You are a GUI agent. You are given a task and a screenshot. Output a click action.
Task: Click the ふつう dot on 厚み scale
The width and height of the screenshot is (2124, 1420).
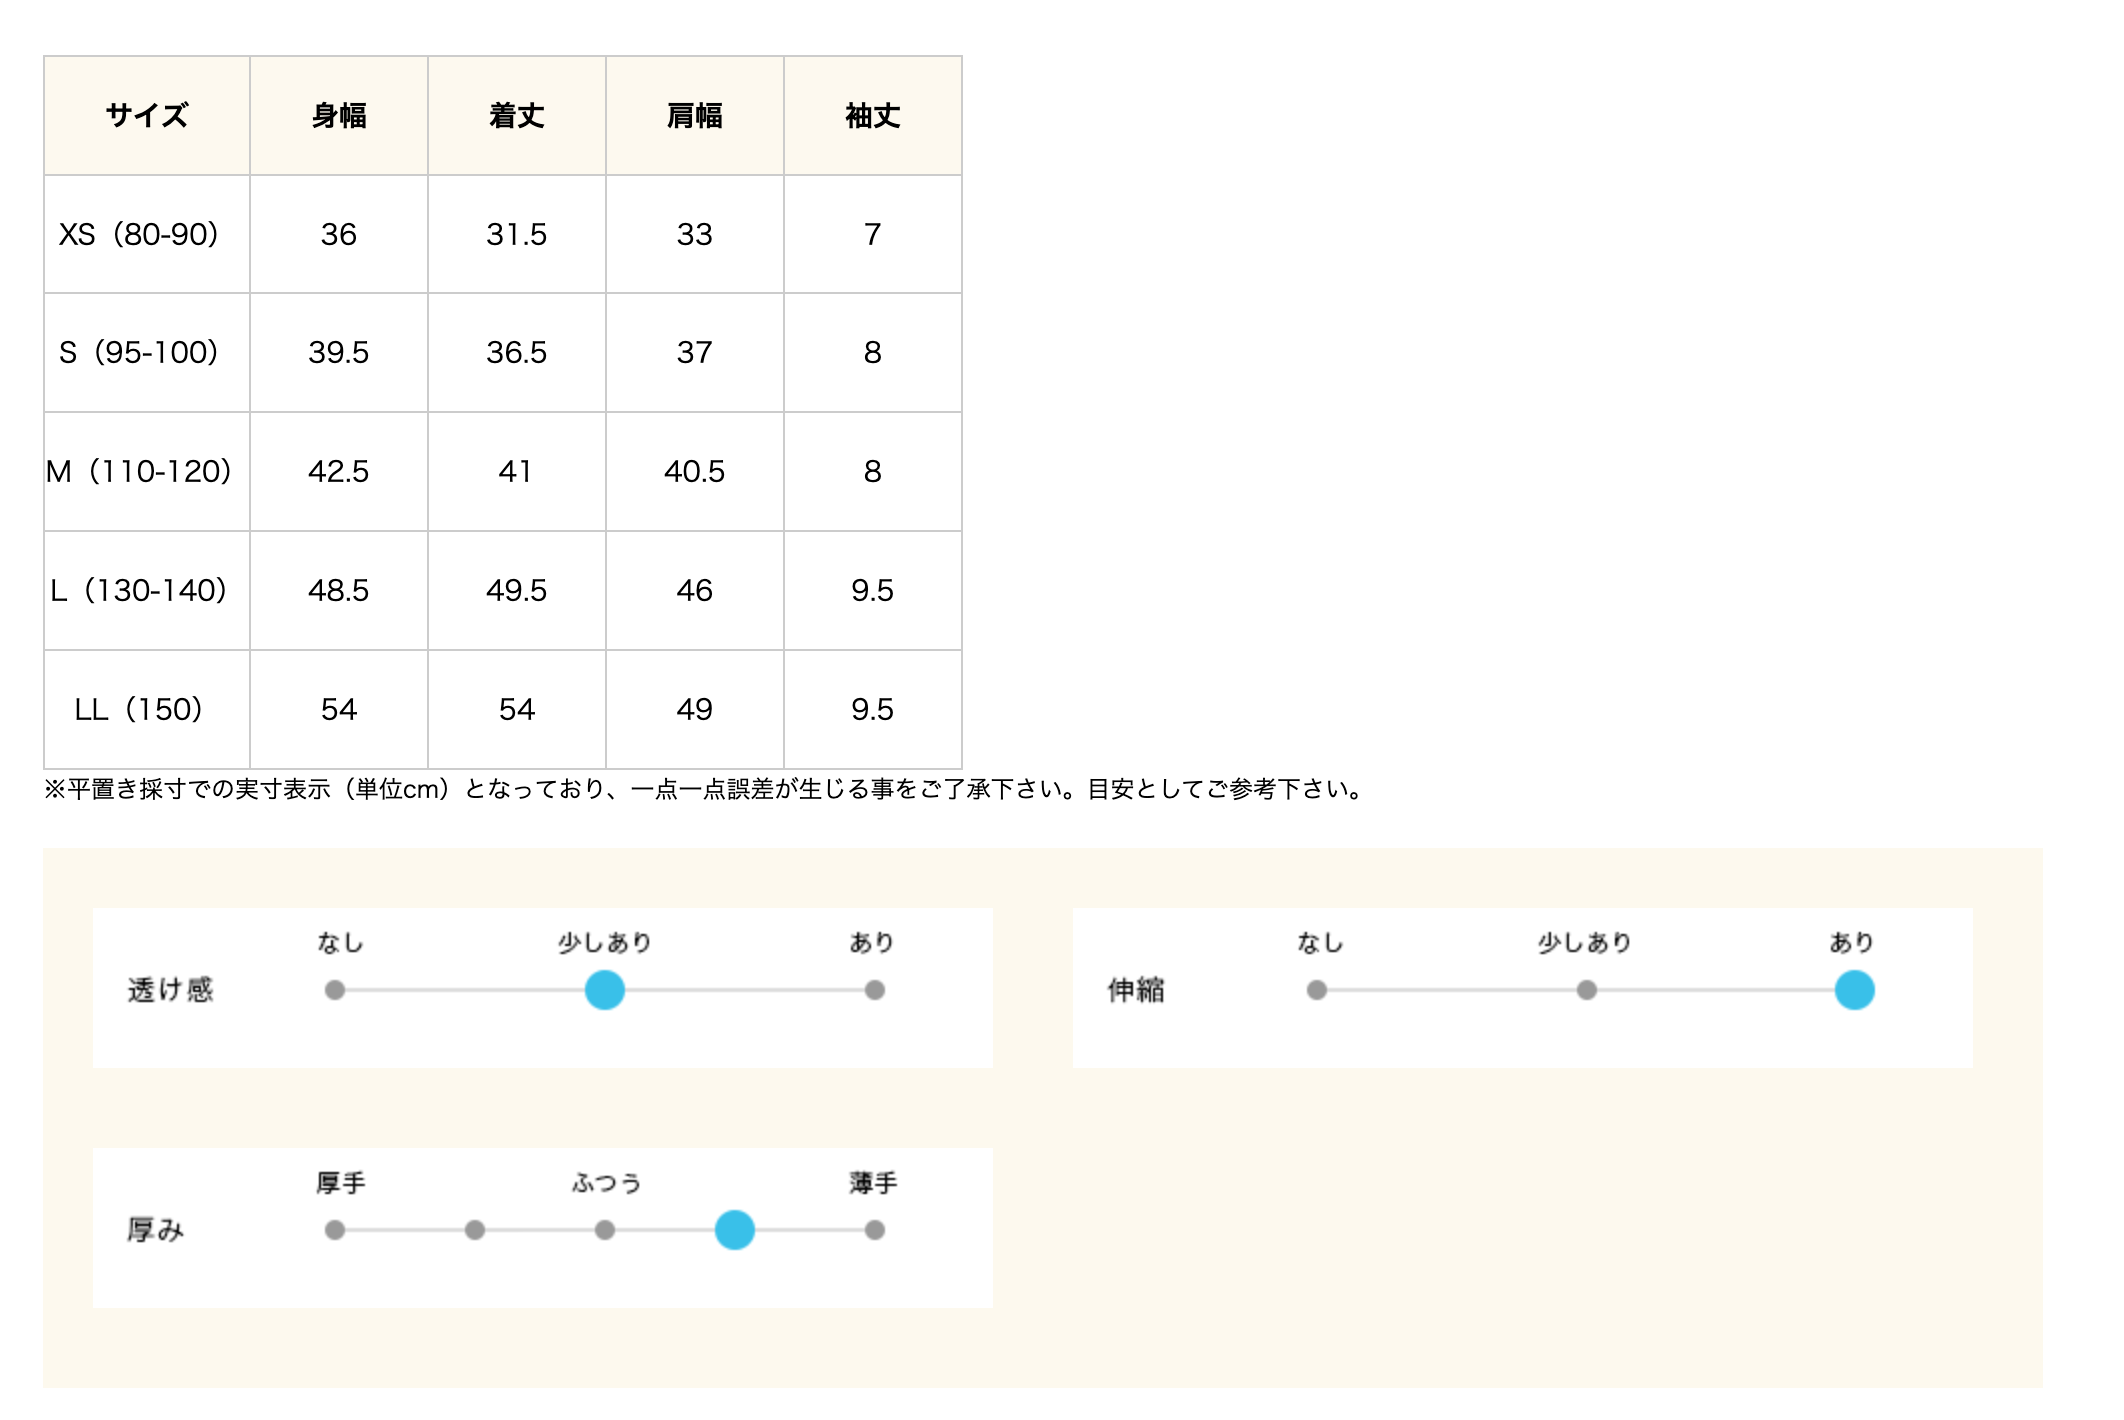click(x=604, y=1230)
